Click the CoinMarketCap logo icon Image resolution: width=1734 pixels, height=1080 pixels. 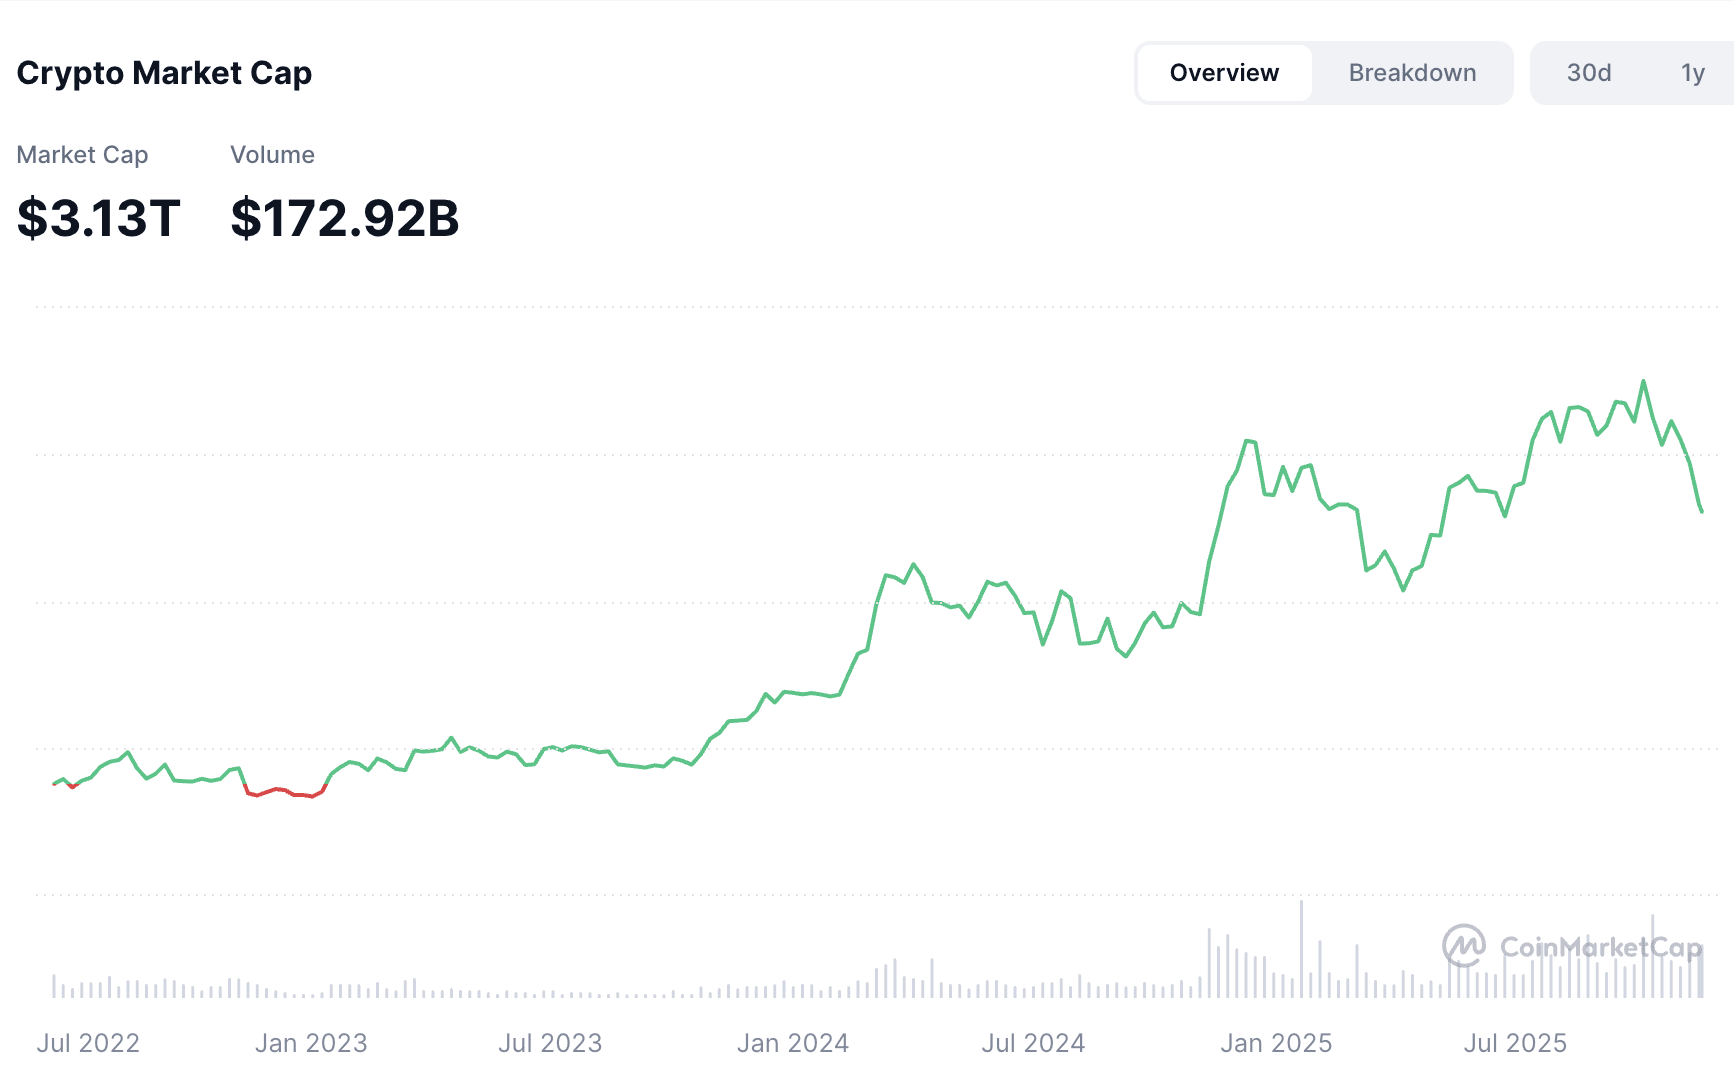click(1464, 945)
